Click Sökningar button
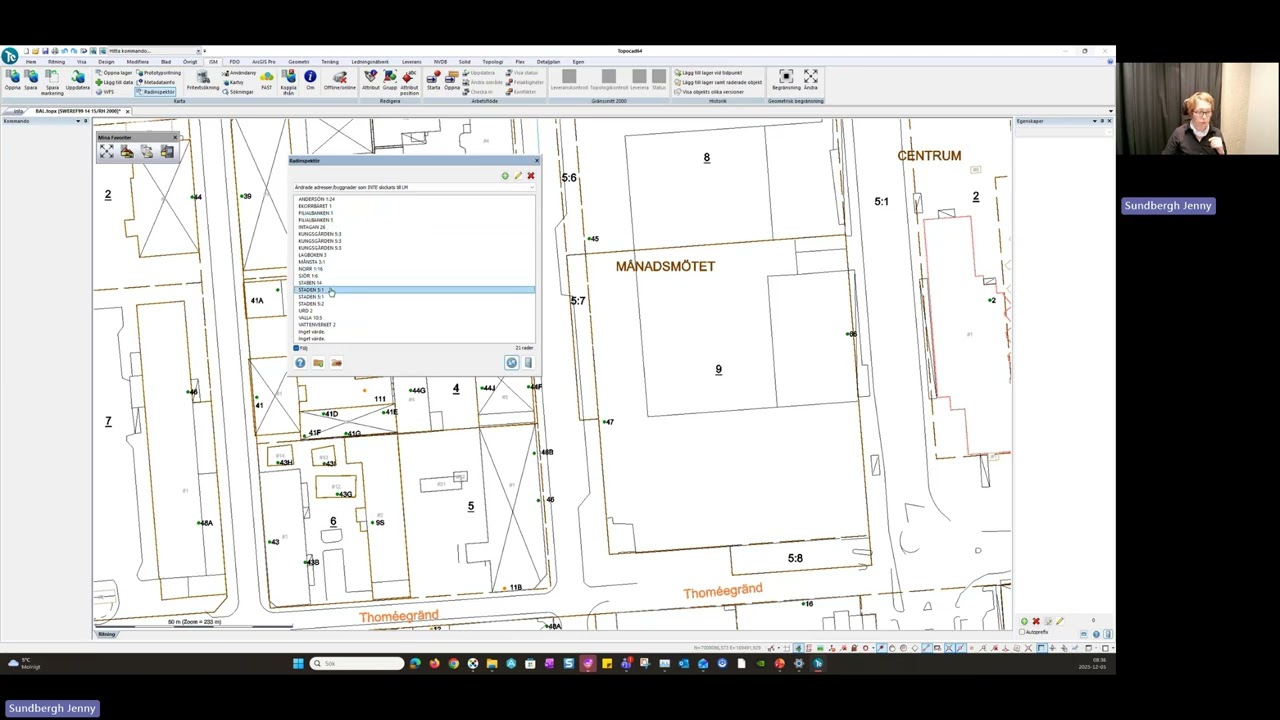1280x720 pixels. pyautogui.click(x=239, y=92)
